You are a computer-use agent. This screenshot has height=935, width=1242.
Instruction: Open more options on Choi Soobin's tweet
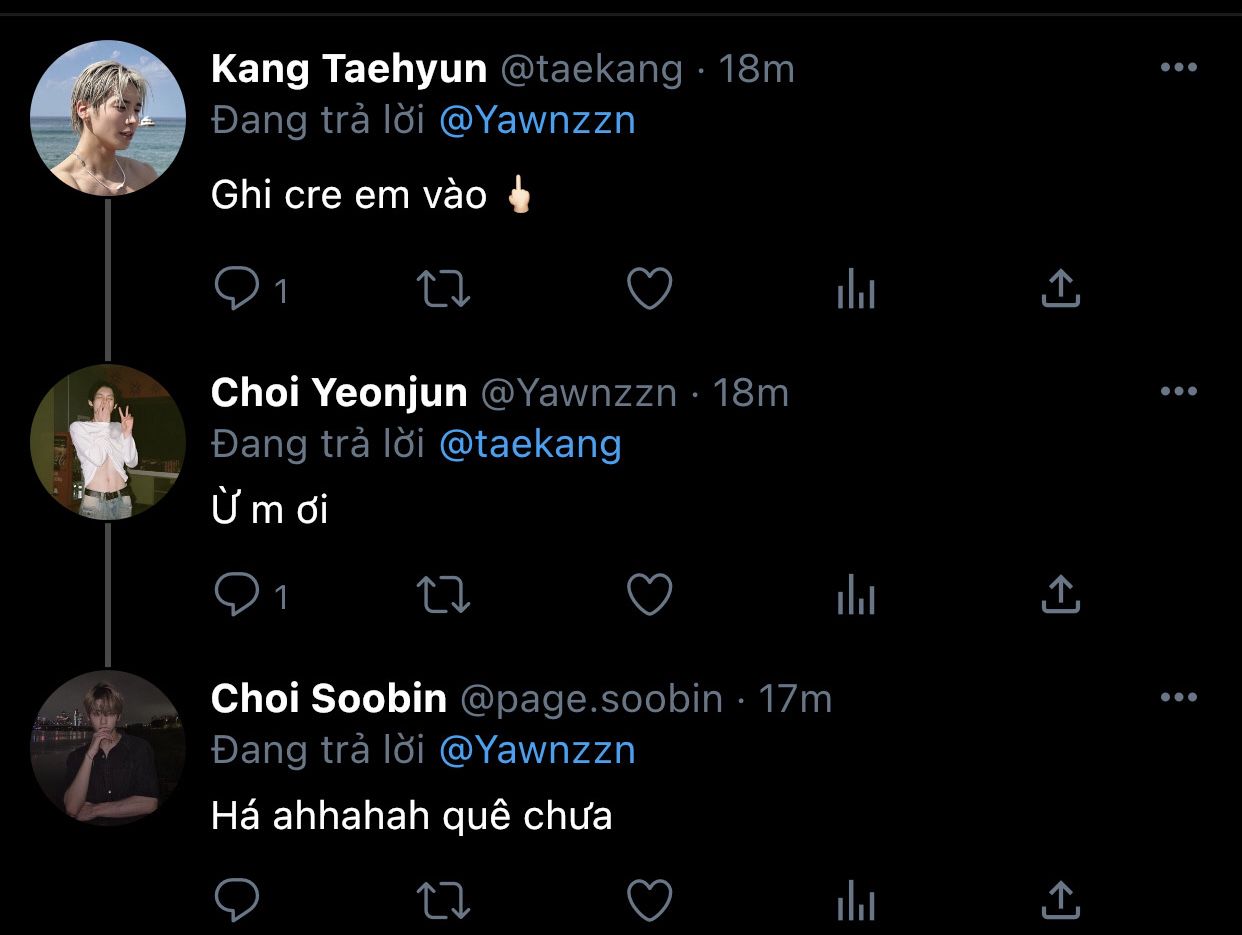pyautogui.click(x=1178, y=698)
